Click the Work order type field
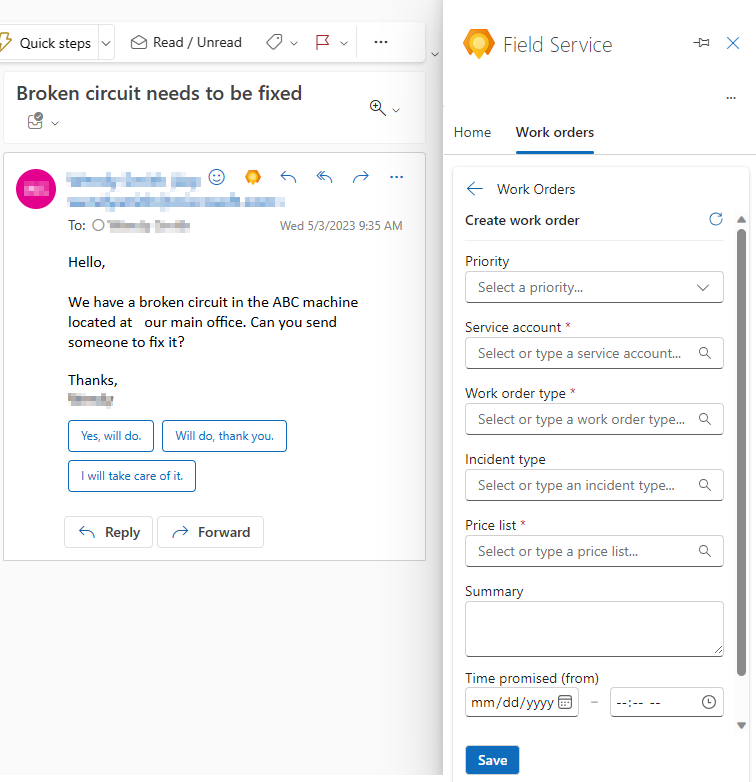The height and width of the screenshot is (782, 756). (x=594, y=419)
